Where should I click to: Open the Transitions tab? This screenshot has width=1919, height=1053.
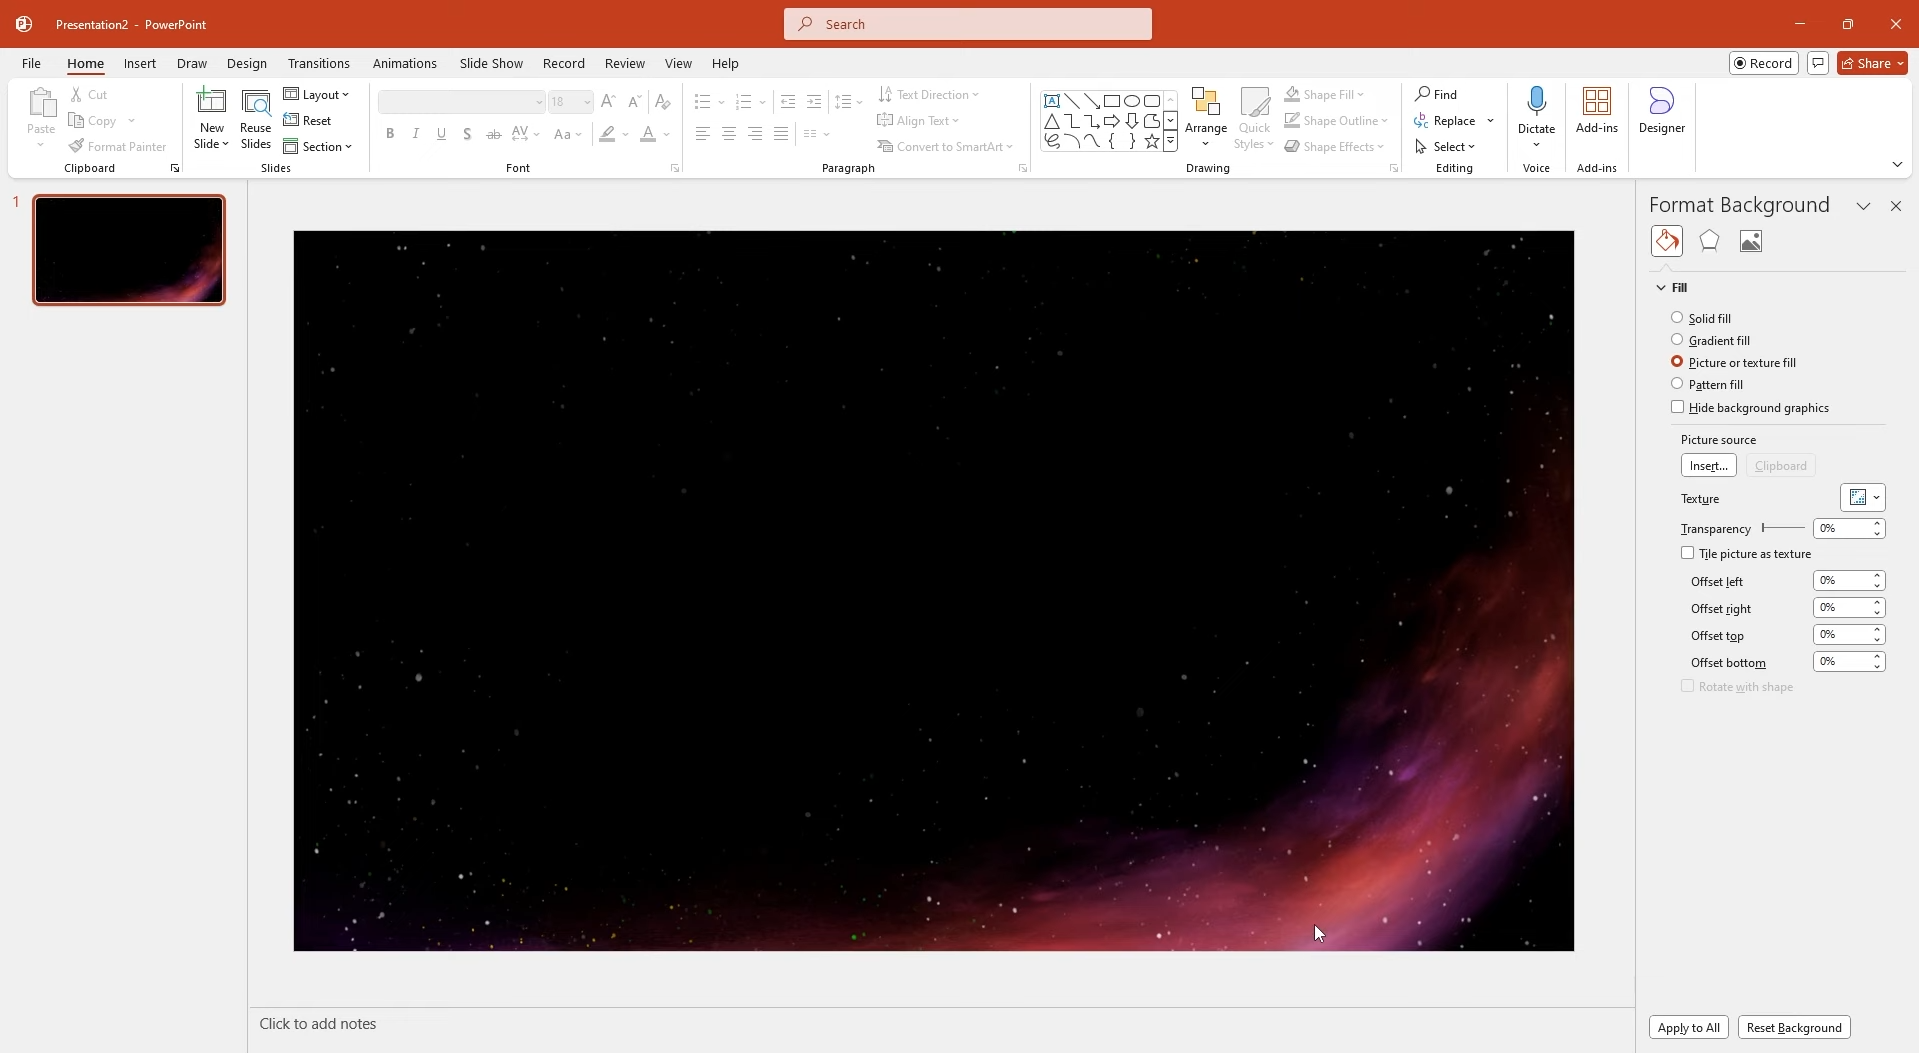(x=318, y=63)
